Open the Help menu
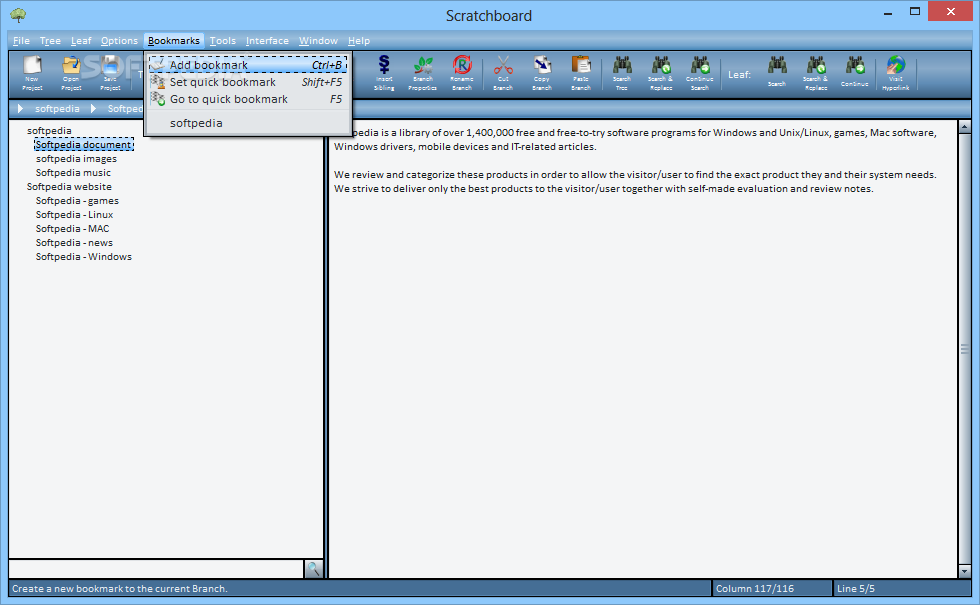980x605 pixels. 359,41
